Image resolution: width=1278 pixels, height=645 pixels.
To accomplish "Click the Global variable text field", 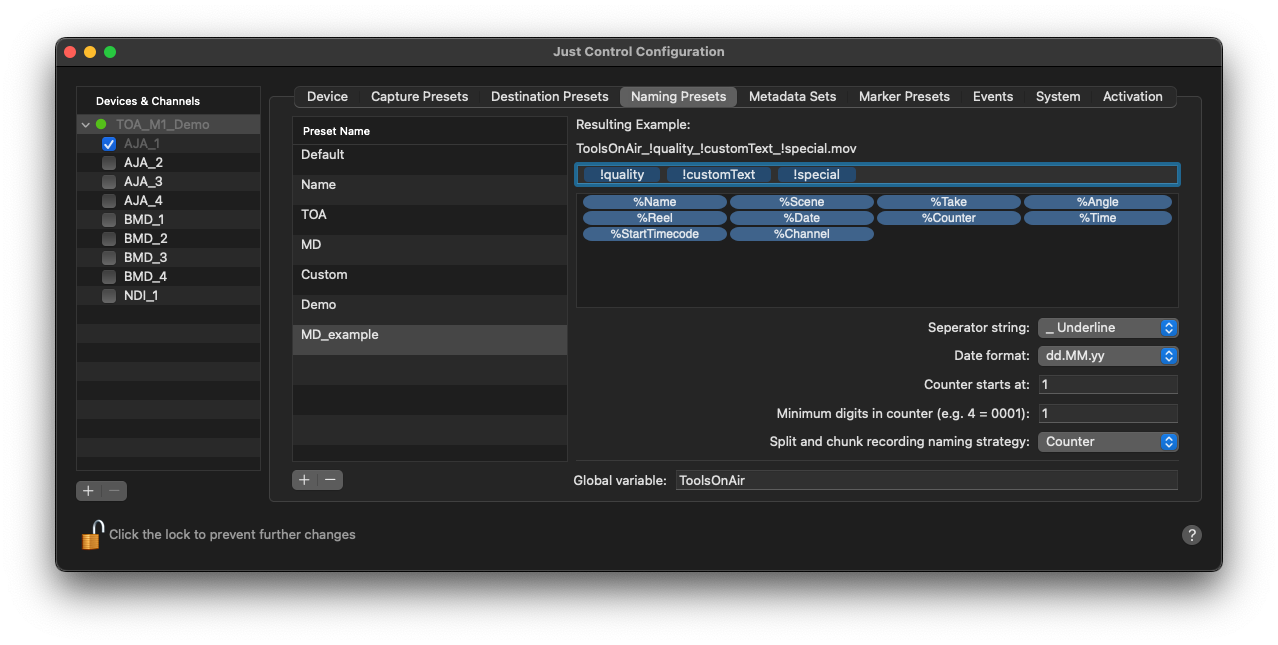I will click(x=927, y=481).
